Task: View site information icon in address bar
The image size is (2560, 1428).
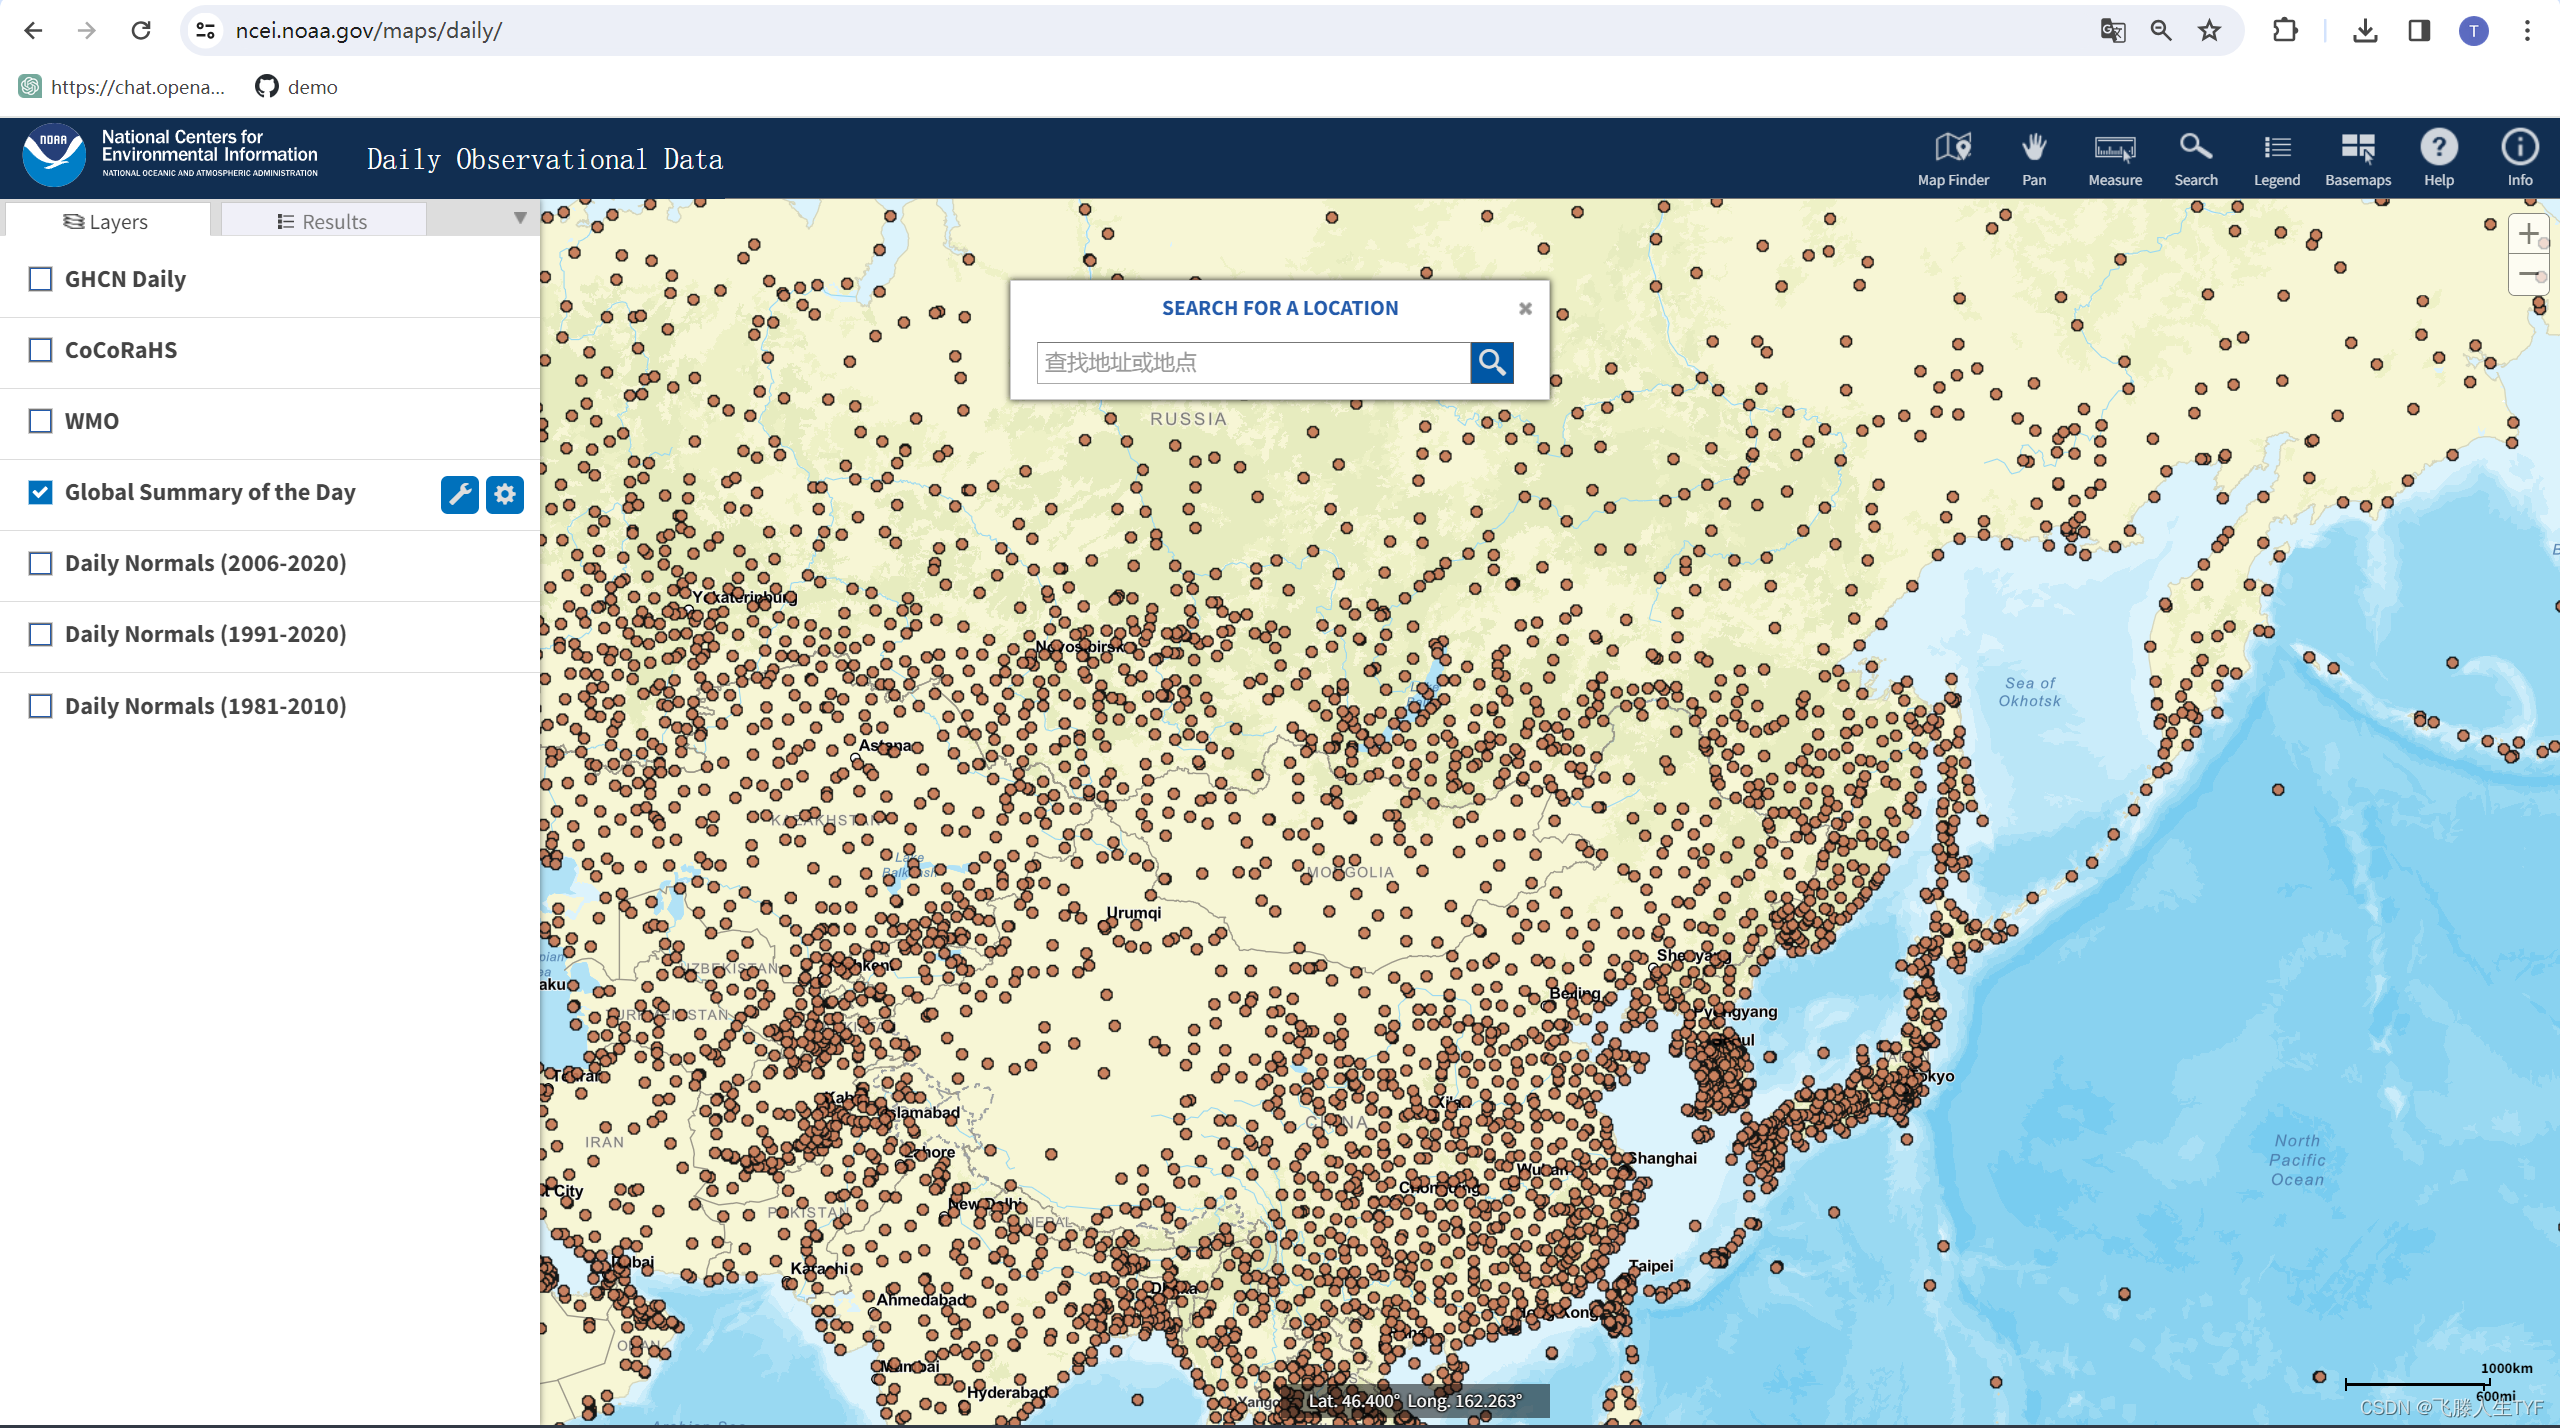Action: click(x=206, y=31)
